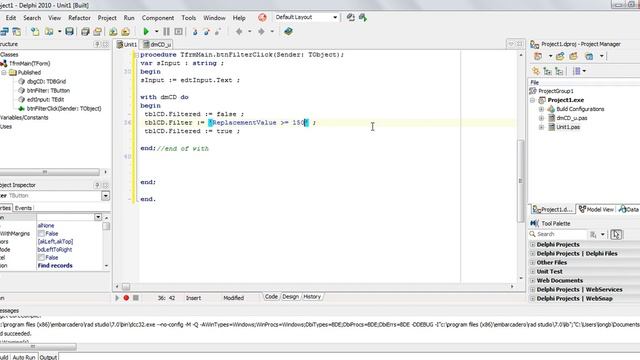
Task: Click the BiDiMode value bdLeftToRight
Action: tap(55, 249)
